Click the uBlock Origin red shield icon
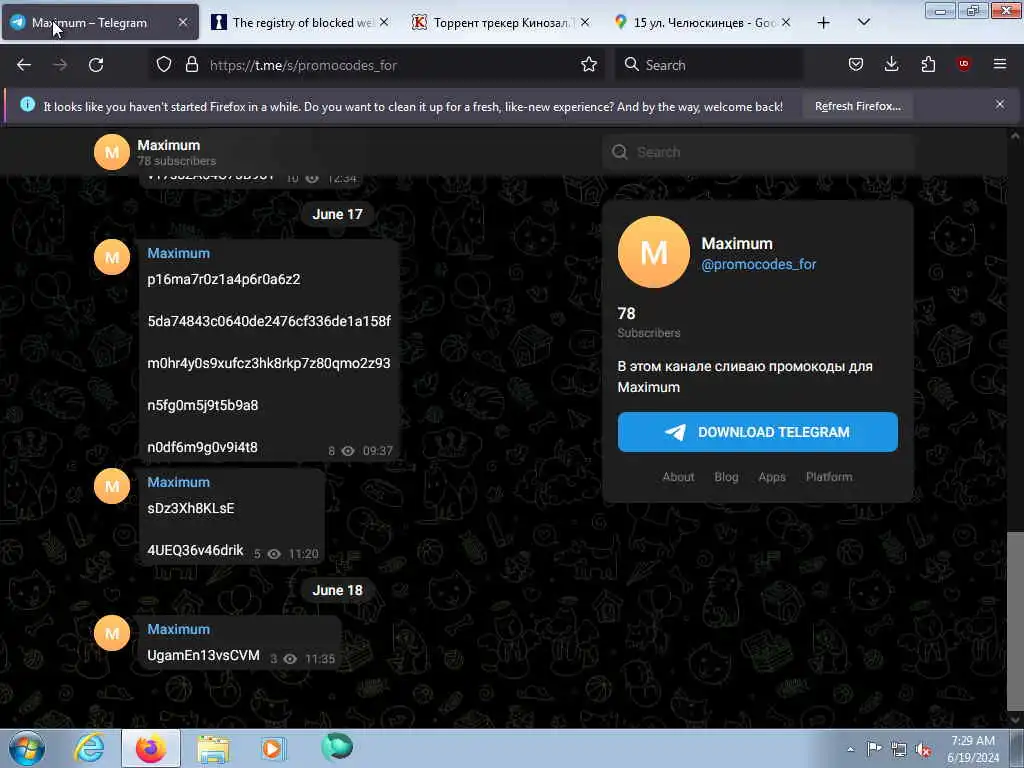 tap(963, 64)
